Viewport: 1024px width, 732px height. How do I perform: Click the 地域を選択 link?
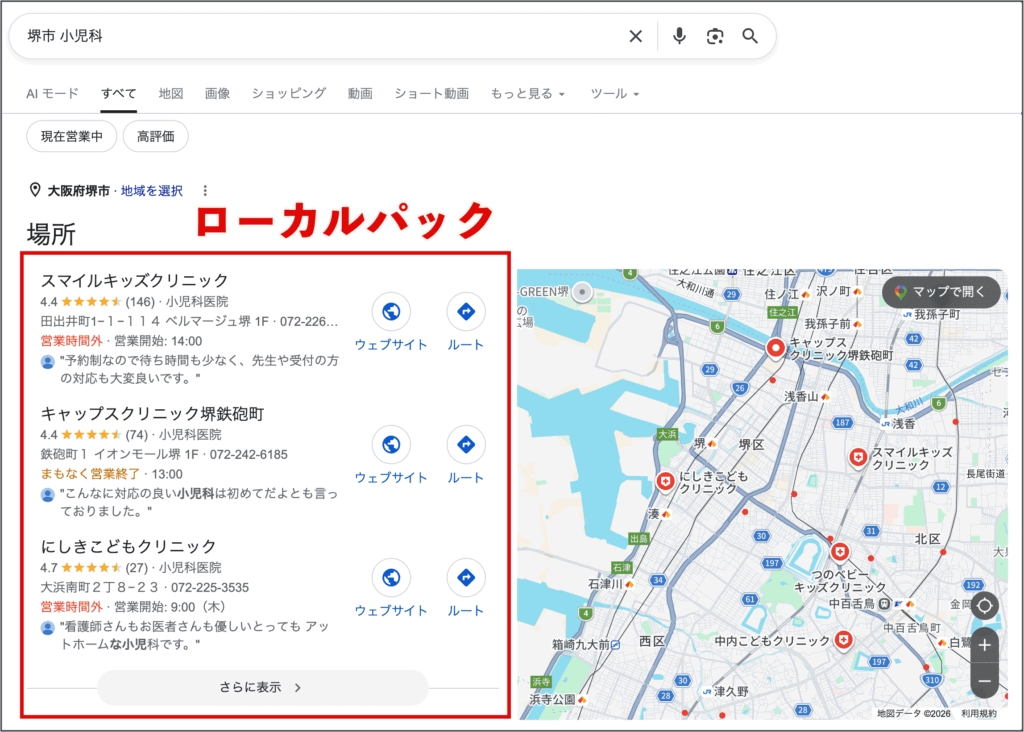click(152, 191)
